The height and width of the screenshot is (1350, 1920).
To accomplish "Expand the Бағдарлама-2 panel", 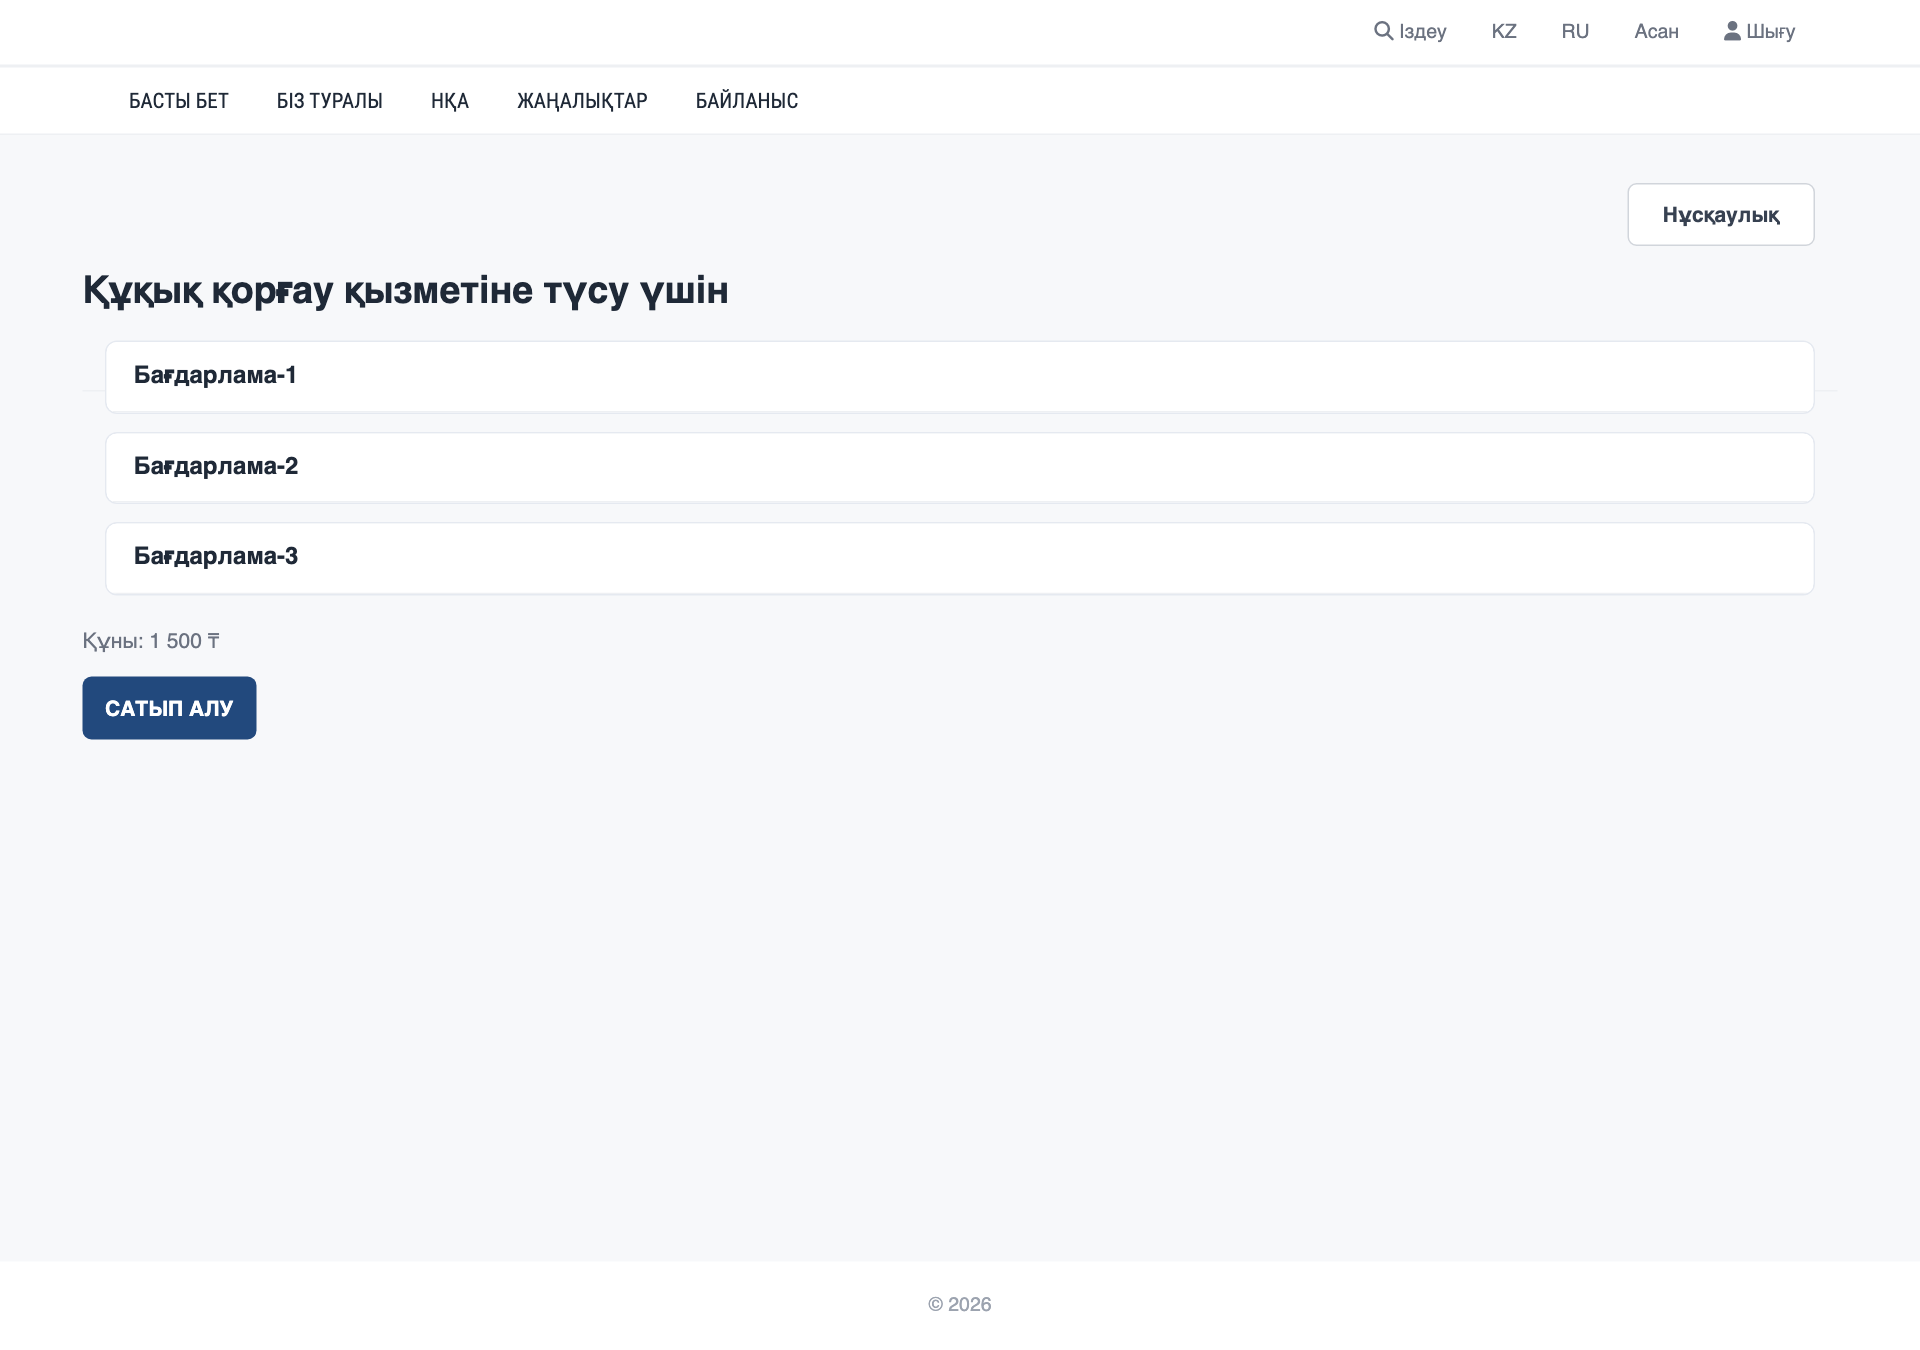I will coord(960,467).
